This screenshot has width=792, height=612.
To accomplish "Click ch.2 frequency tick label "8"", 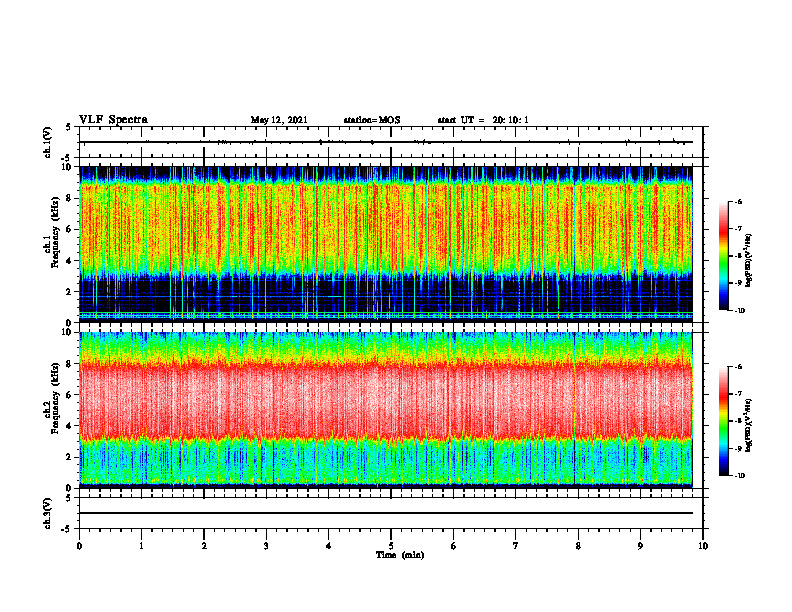I will (x=70, y=364).
